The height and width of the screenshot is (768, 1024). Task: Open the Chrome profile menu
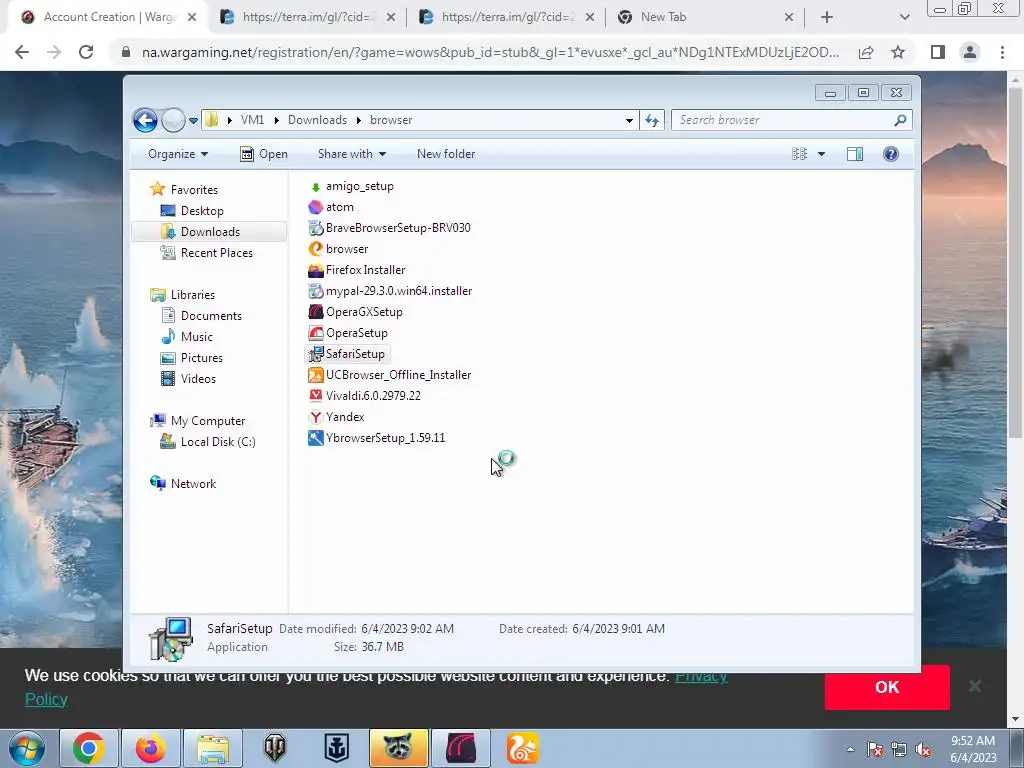coord(970,52)
